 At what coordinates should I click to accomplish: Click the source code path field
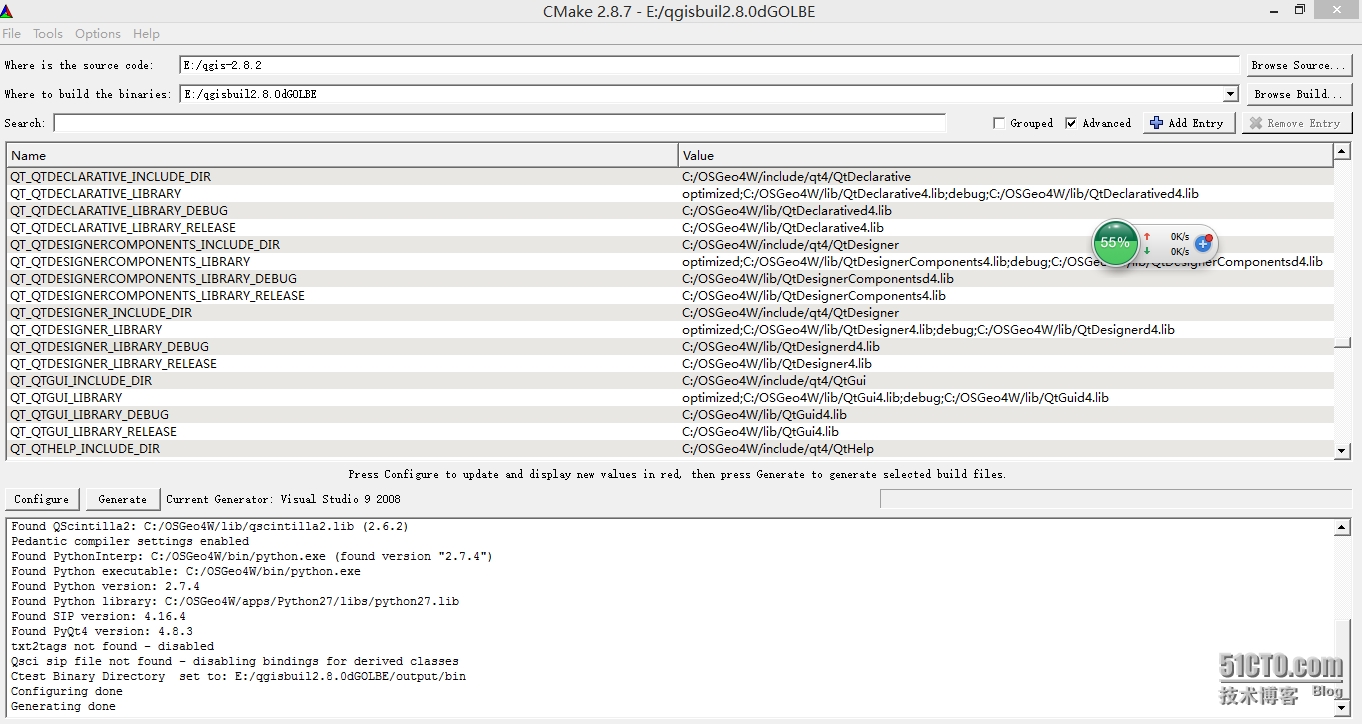709,65
